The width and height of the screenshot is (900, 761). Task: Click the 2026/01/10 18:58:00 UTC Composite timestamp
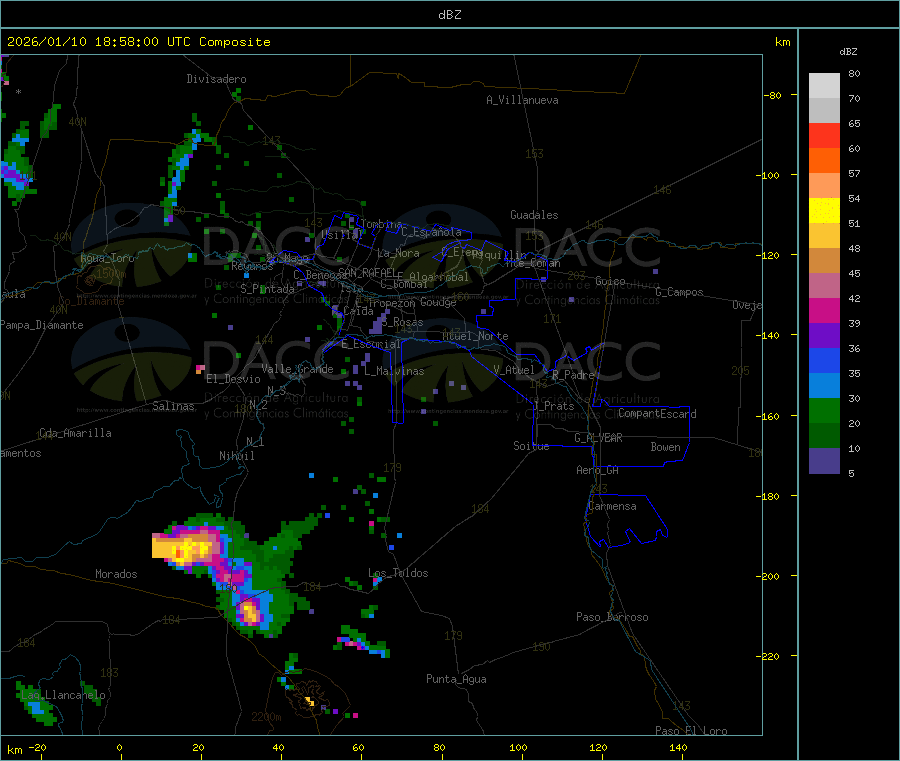click(138, 42)
